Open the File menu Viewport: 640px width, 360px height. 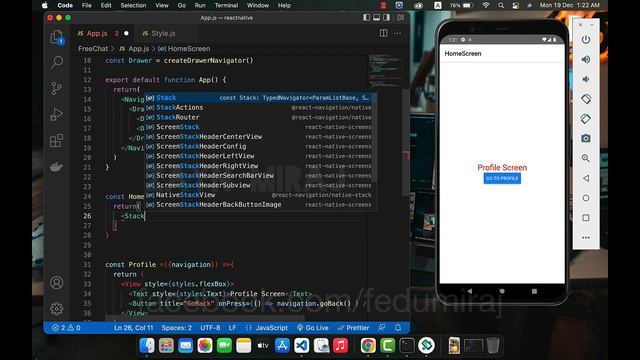pos(87,5)
